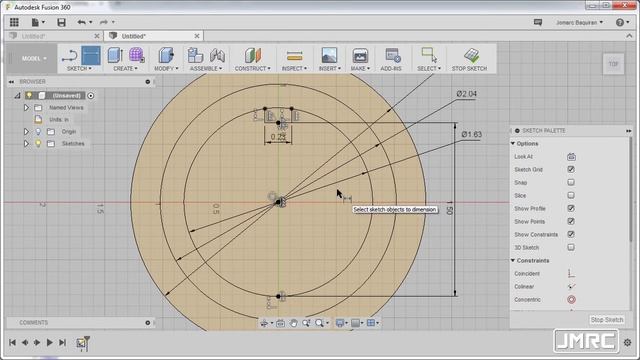Select the Colinear constraint
640x360 pixels.
click(571, 287)
